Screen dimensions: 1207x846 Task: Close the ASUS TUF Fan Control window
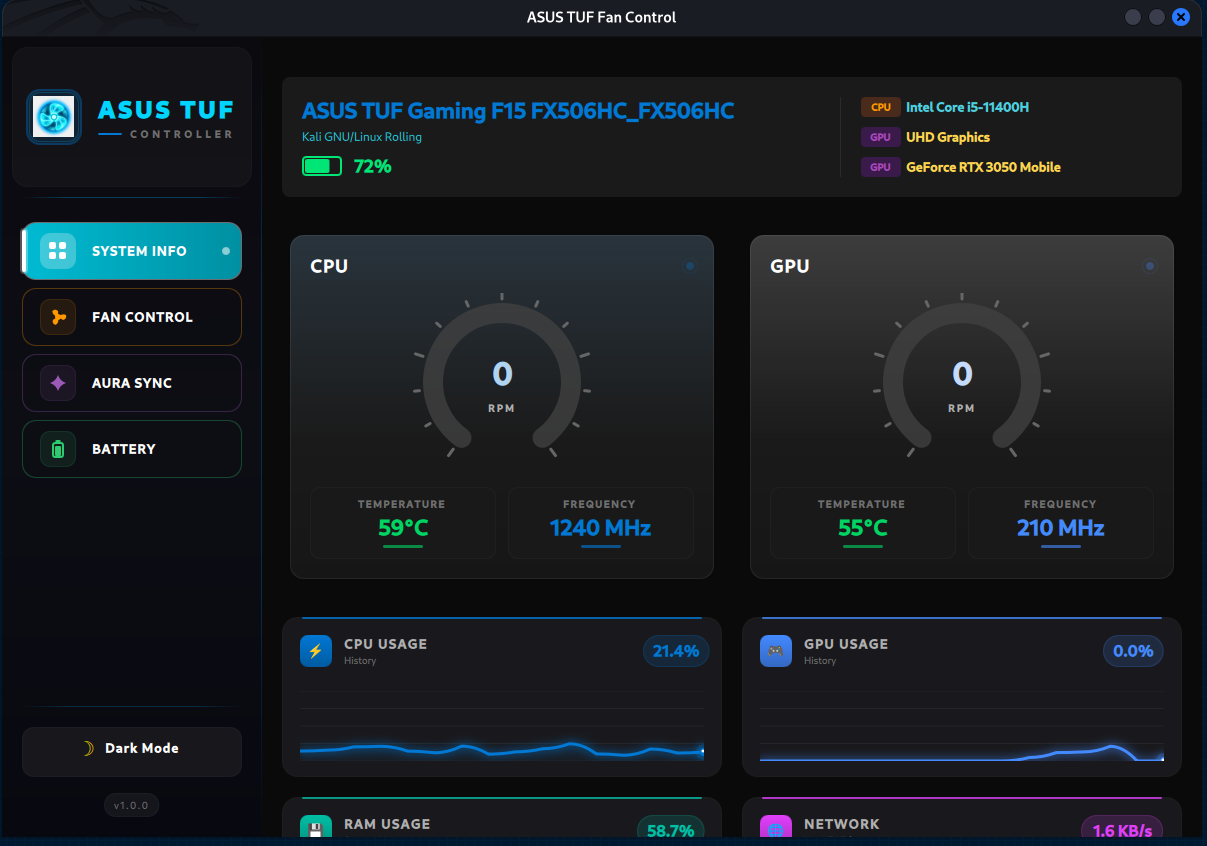1181,17
